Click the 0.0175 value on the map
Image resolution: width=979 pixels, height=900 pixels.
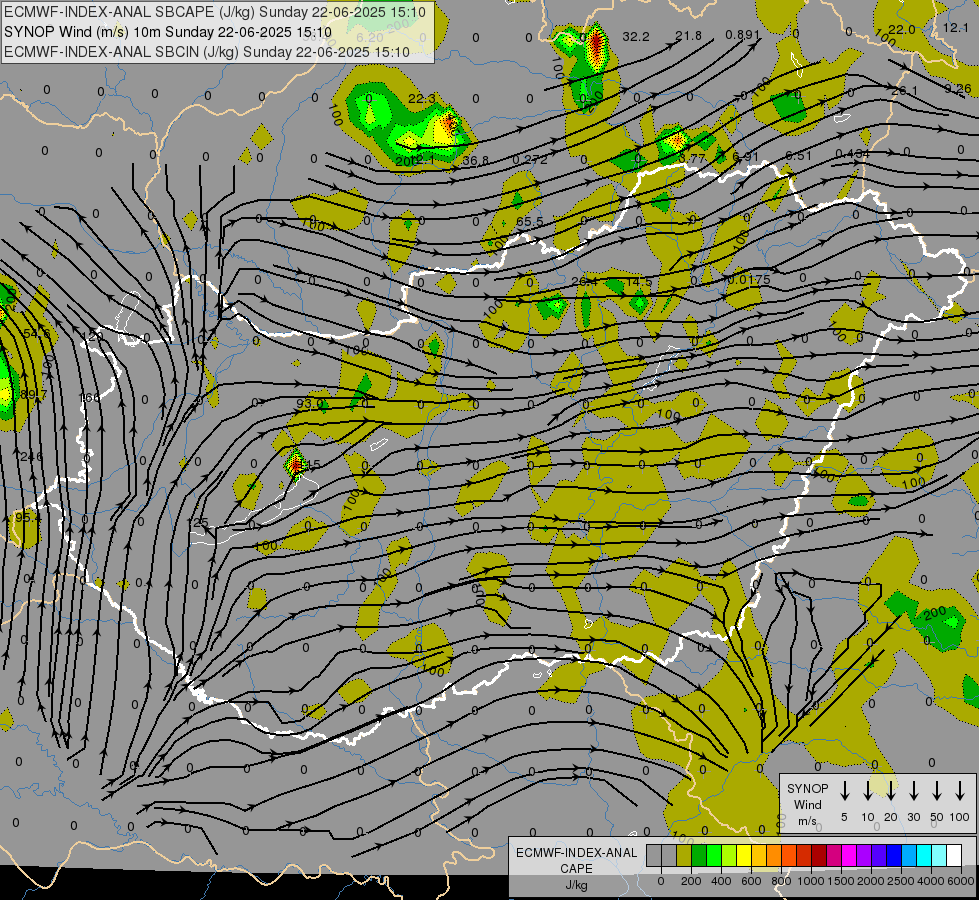749,279
